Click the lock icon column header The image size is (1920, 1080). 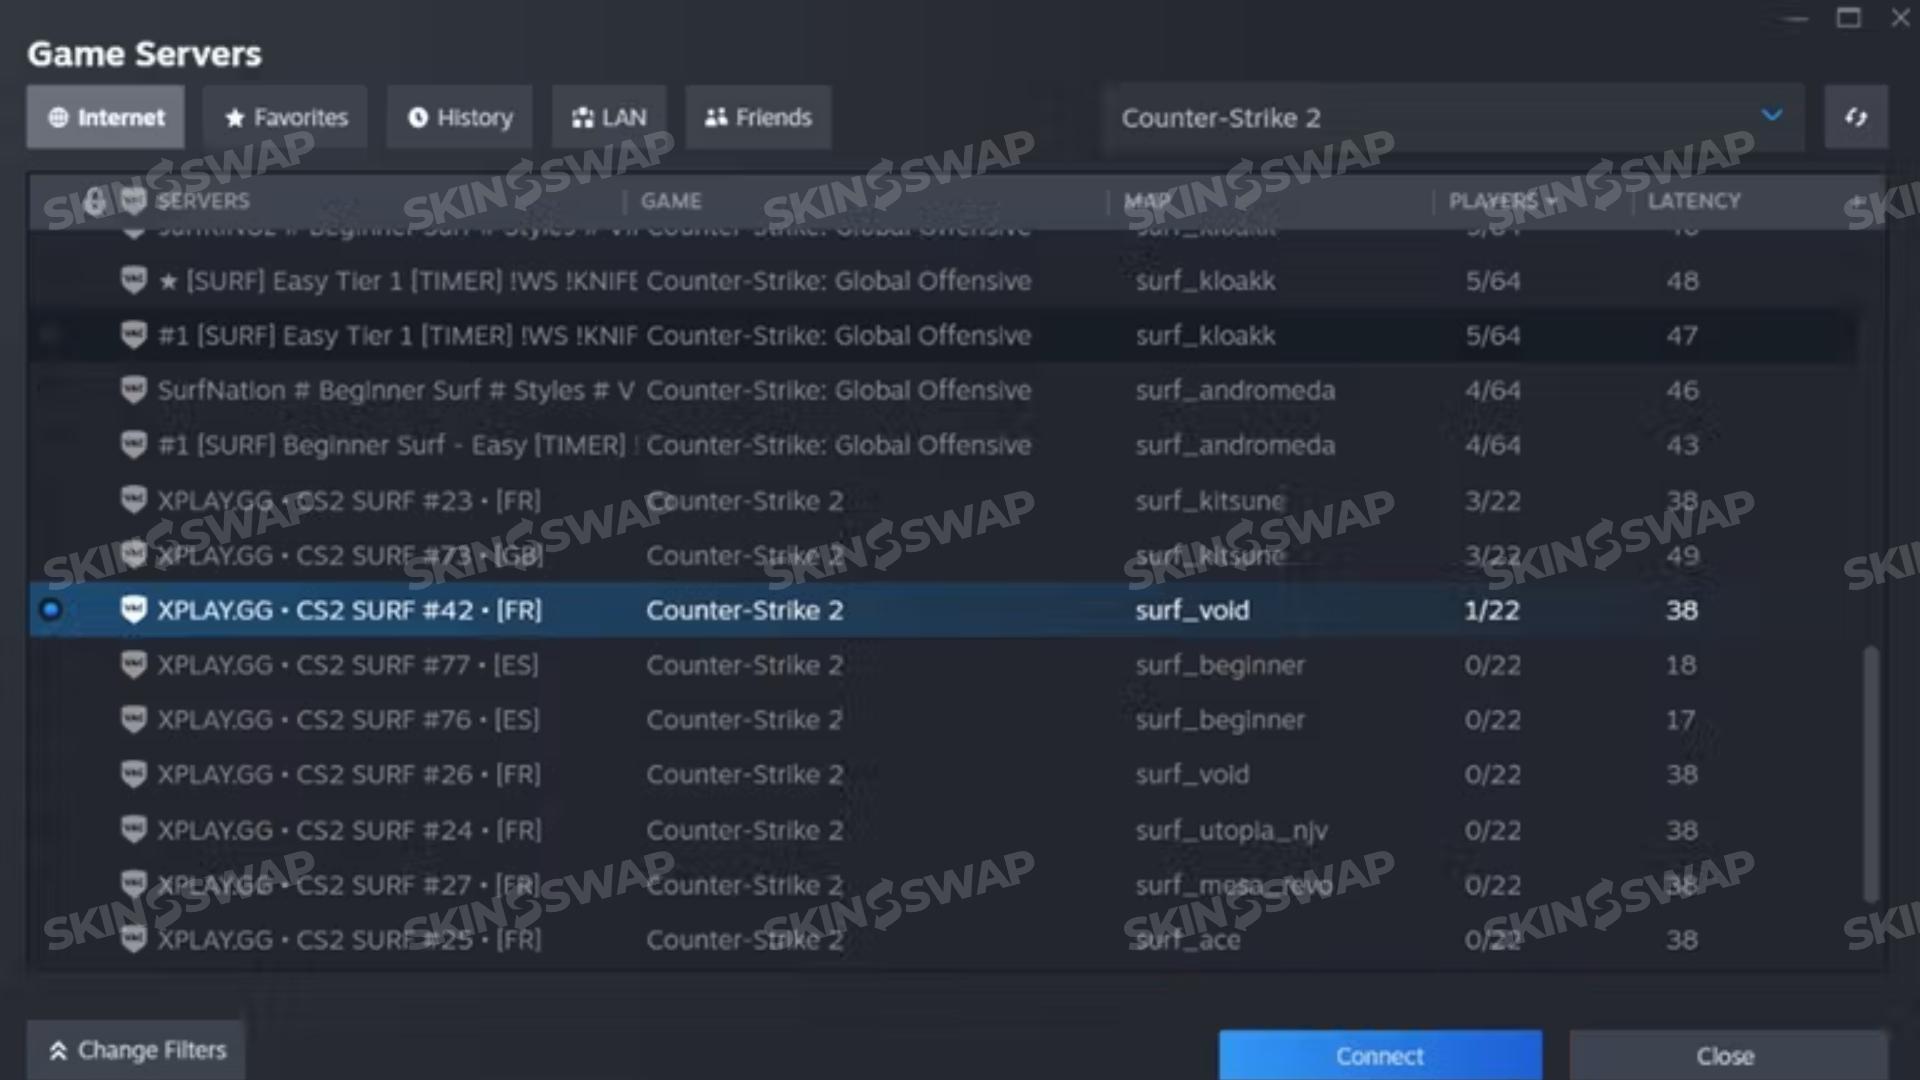coord(95,201)
